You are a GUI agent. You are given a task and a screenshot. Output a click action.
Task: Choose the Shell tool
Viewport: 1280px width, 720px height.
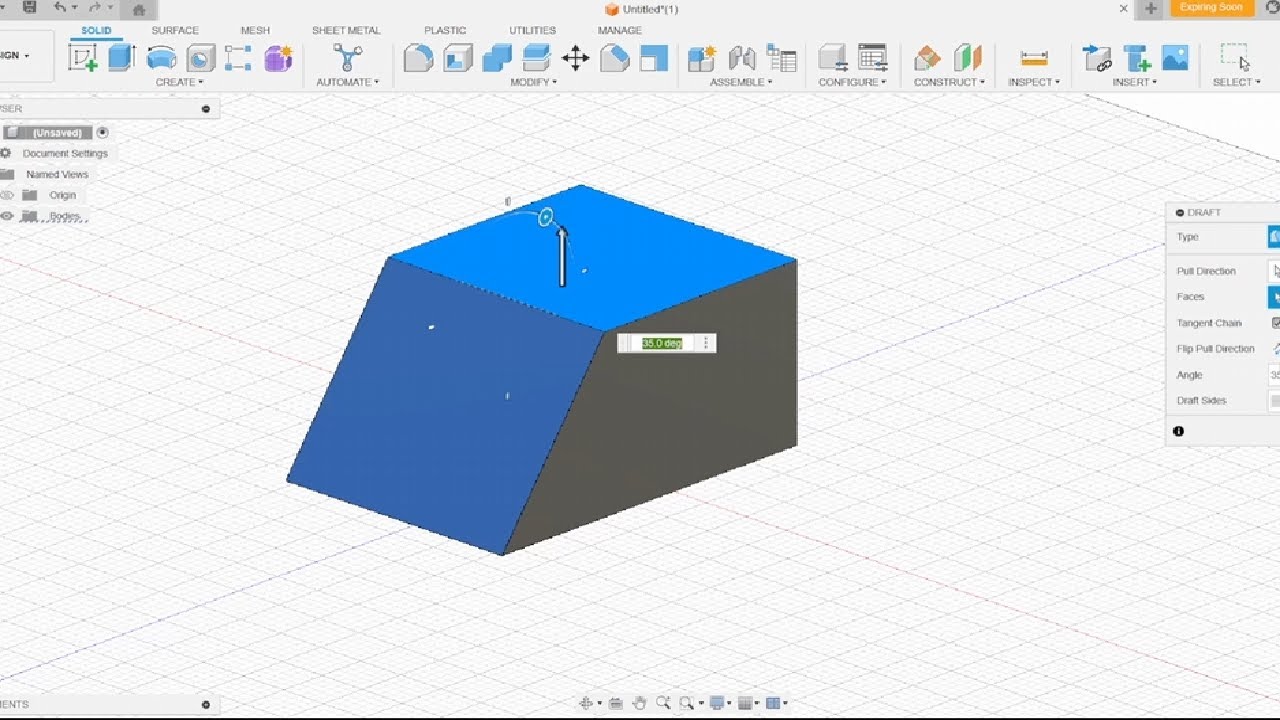[x=458, y=58]
